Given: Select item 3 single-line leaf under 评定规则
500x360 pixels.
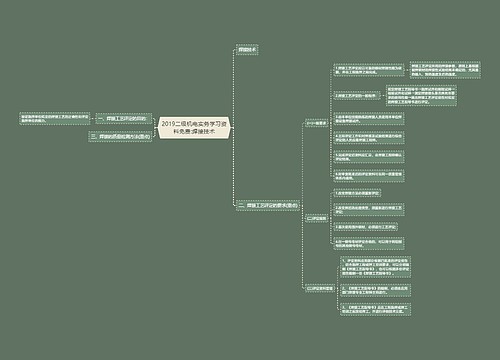Looking at the screenshot, I should point(366,227).
